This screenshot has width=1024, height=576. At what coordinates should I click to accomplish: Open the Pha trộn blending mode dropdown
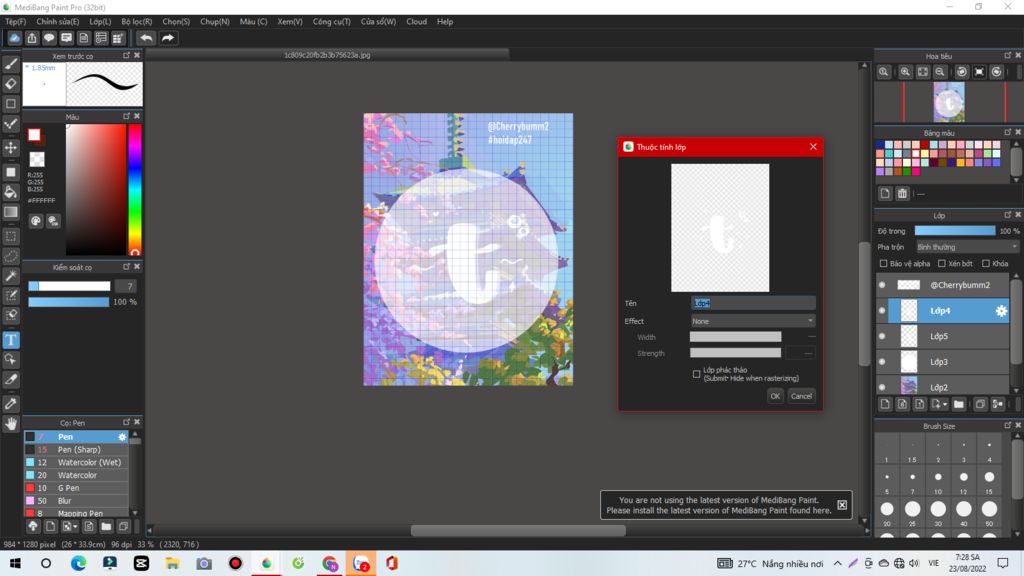[x=967, y=247]
